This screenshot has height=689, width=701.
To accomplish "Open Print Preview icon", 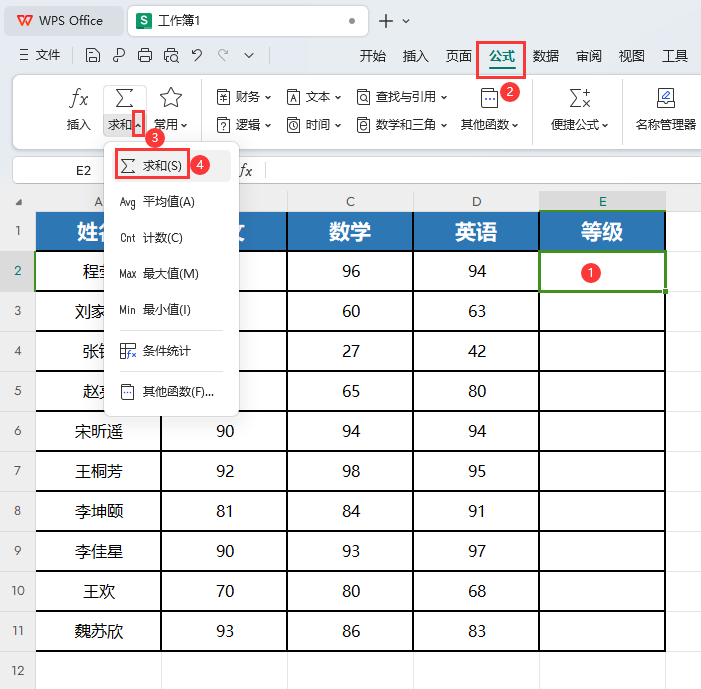I will pos(171,55).
